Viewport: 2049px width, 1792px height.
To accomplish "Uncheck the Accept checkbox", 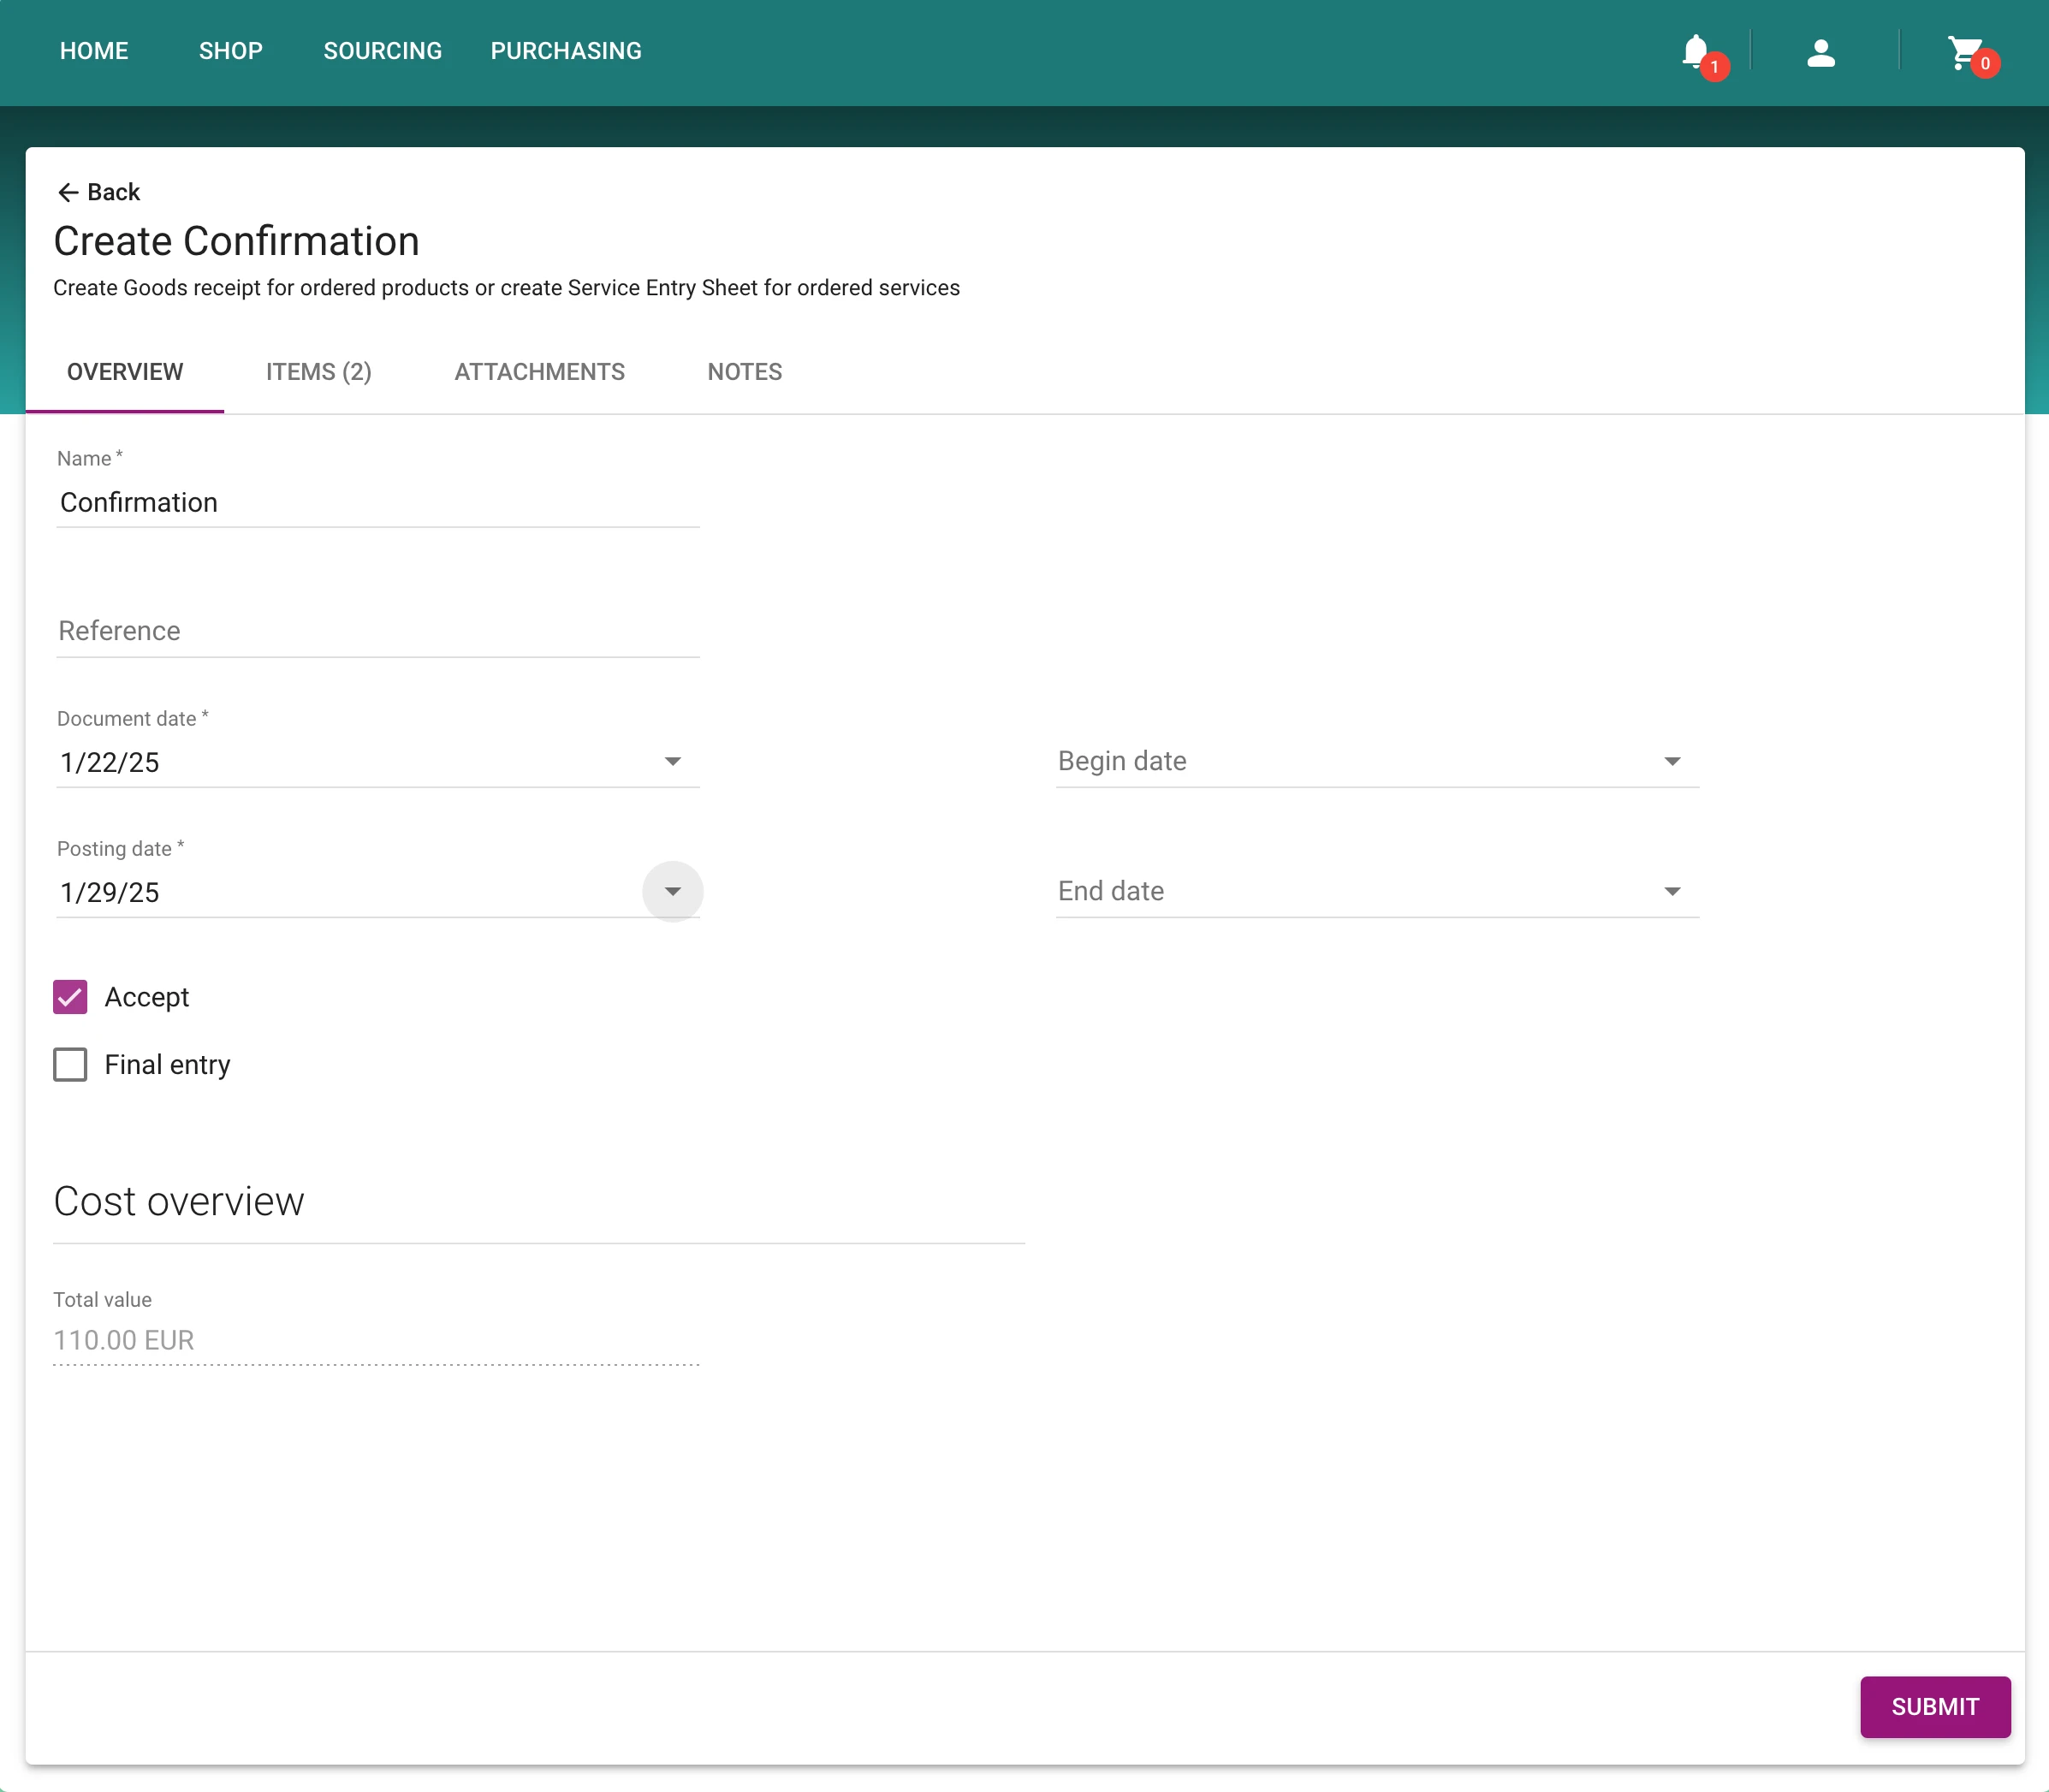I will pos(70,997).
